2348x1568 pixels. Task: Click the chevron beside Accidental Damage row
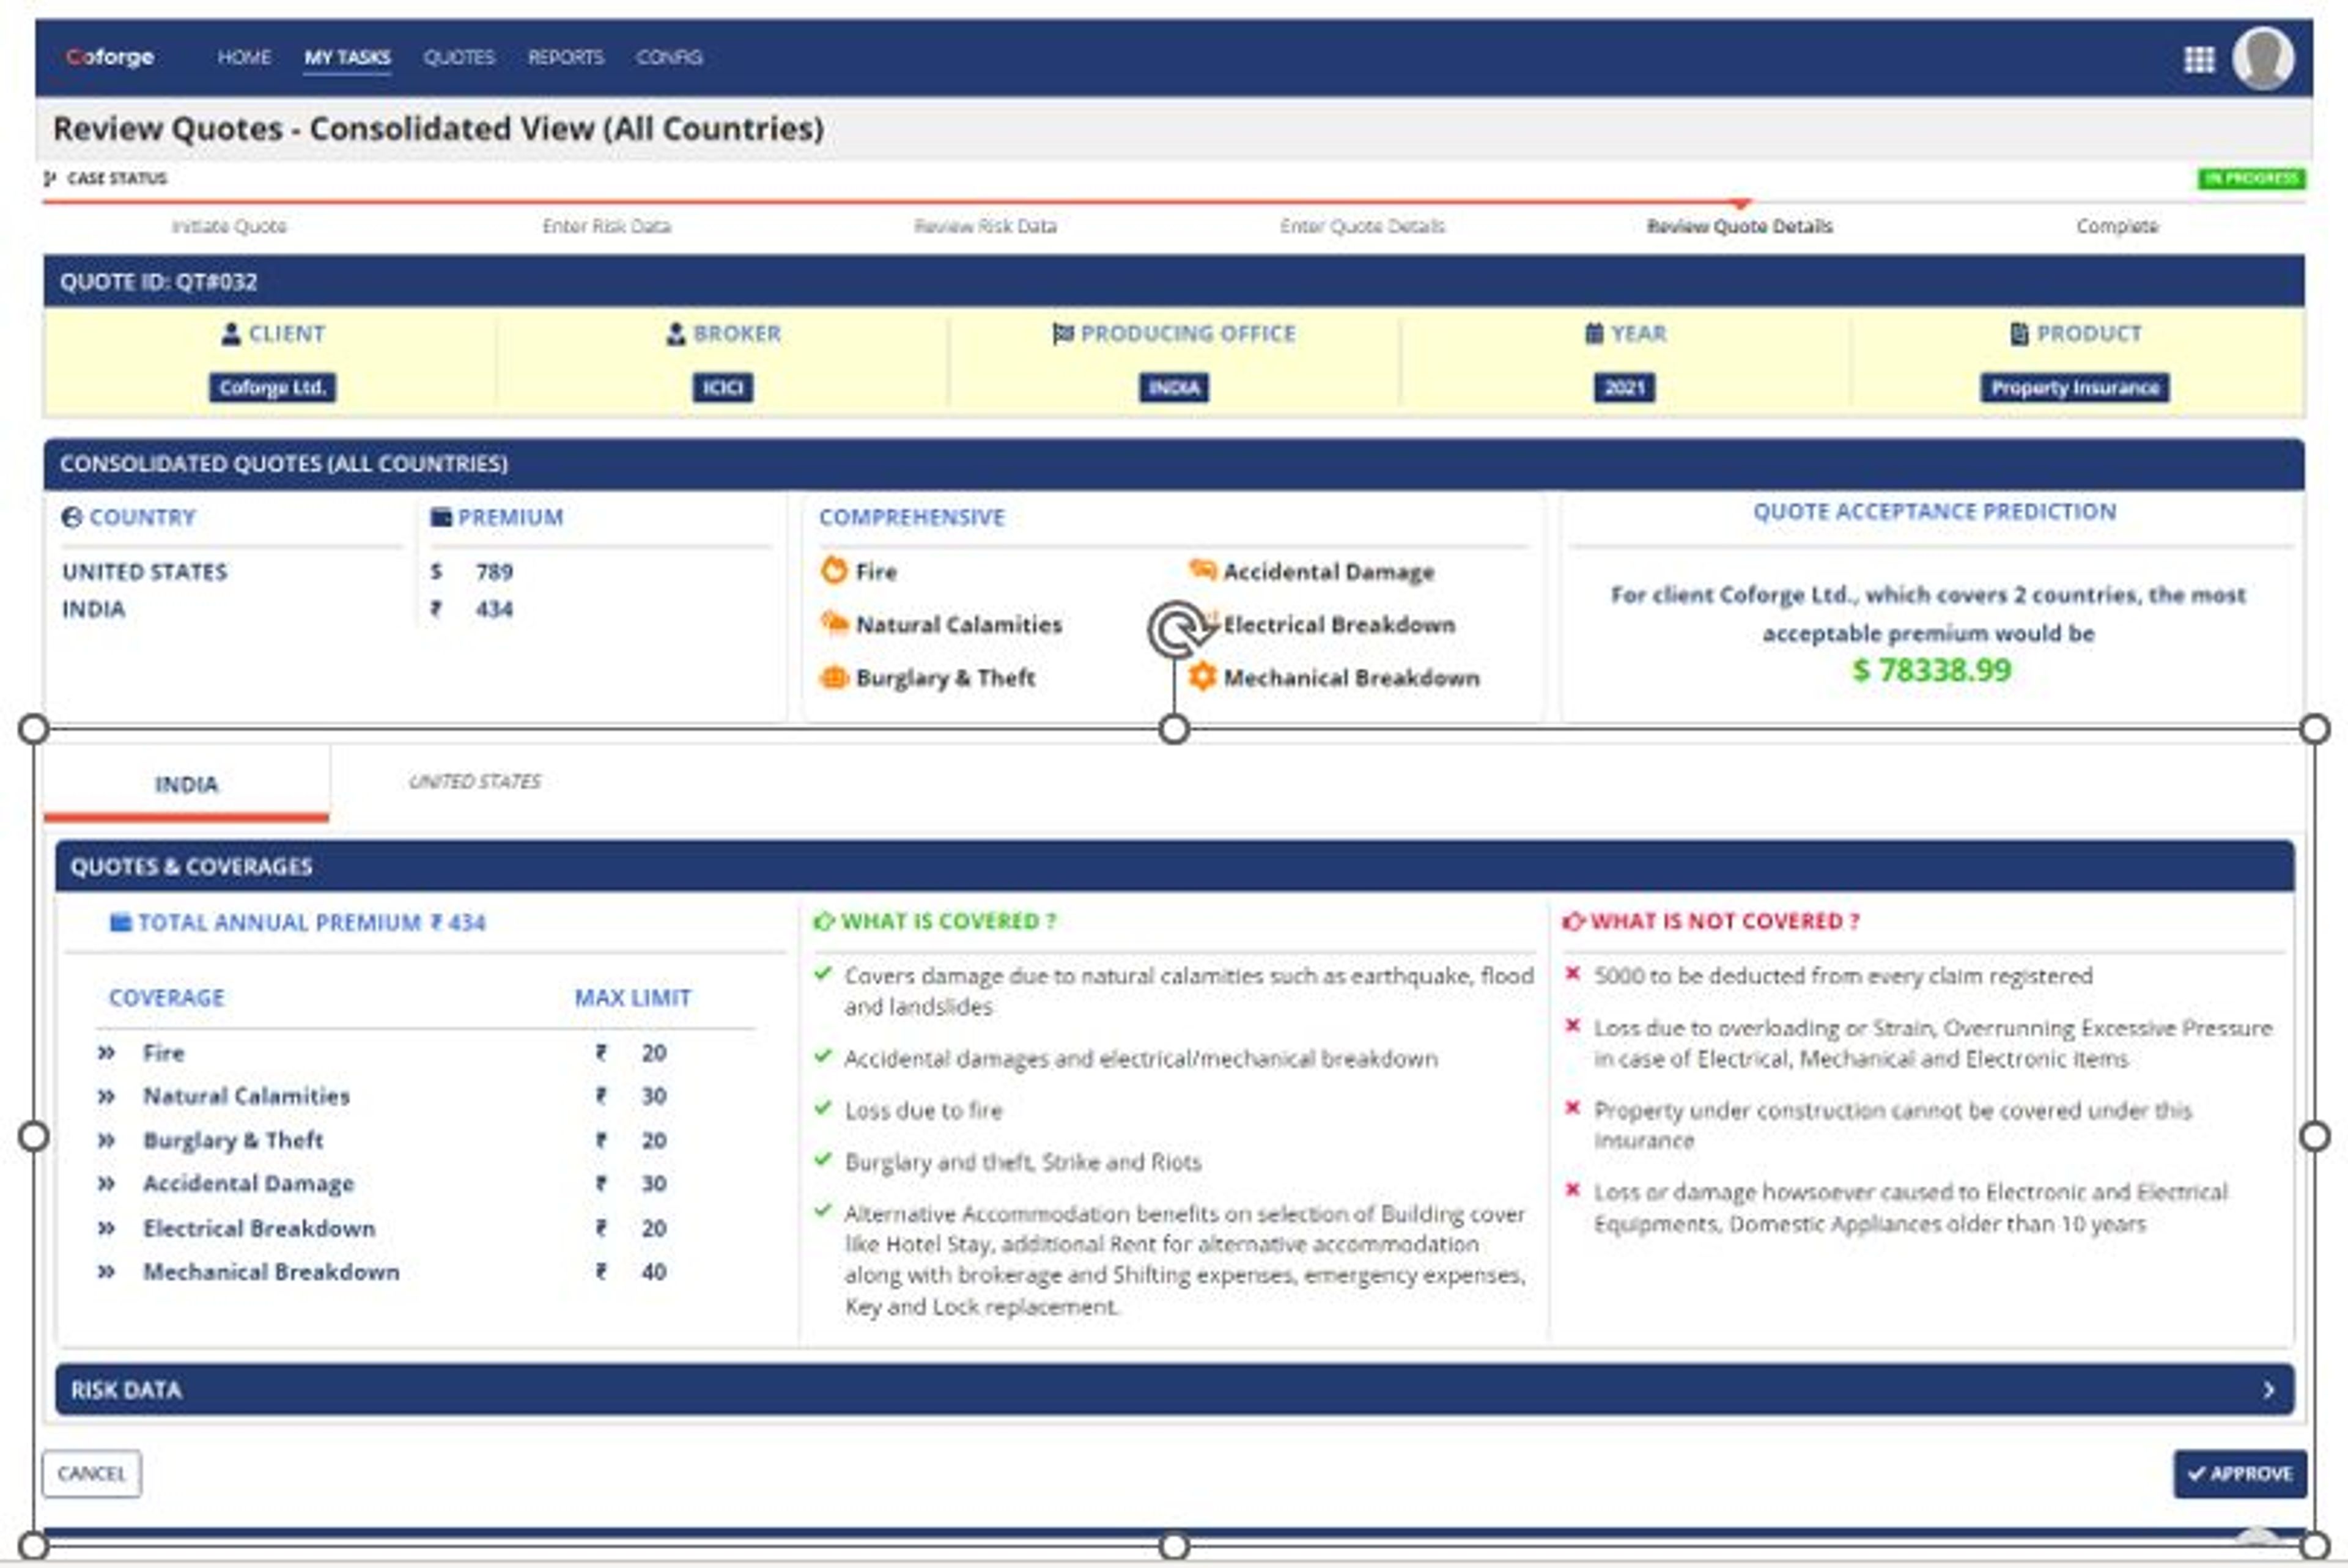106,1184
